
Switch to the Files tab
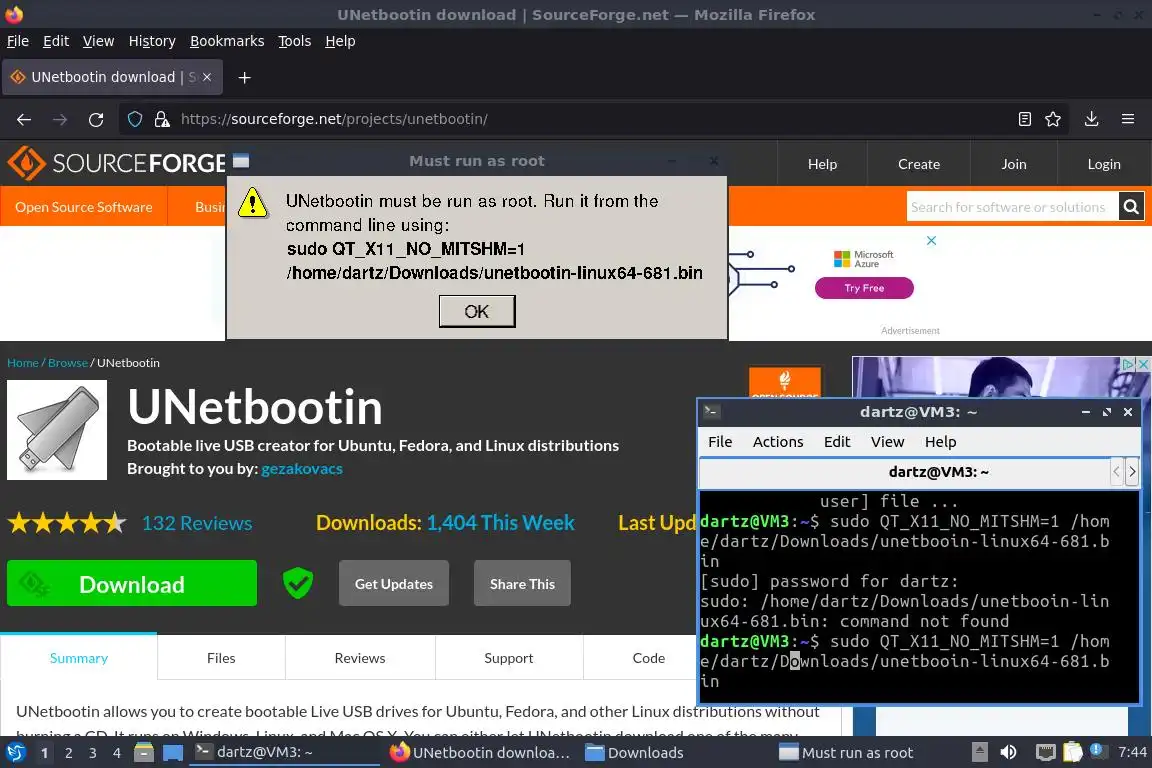[221, 658]
